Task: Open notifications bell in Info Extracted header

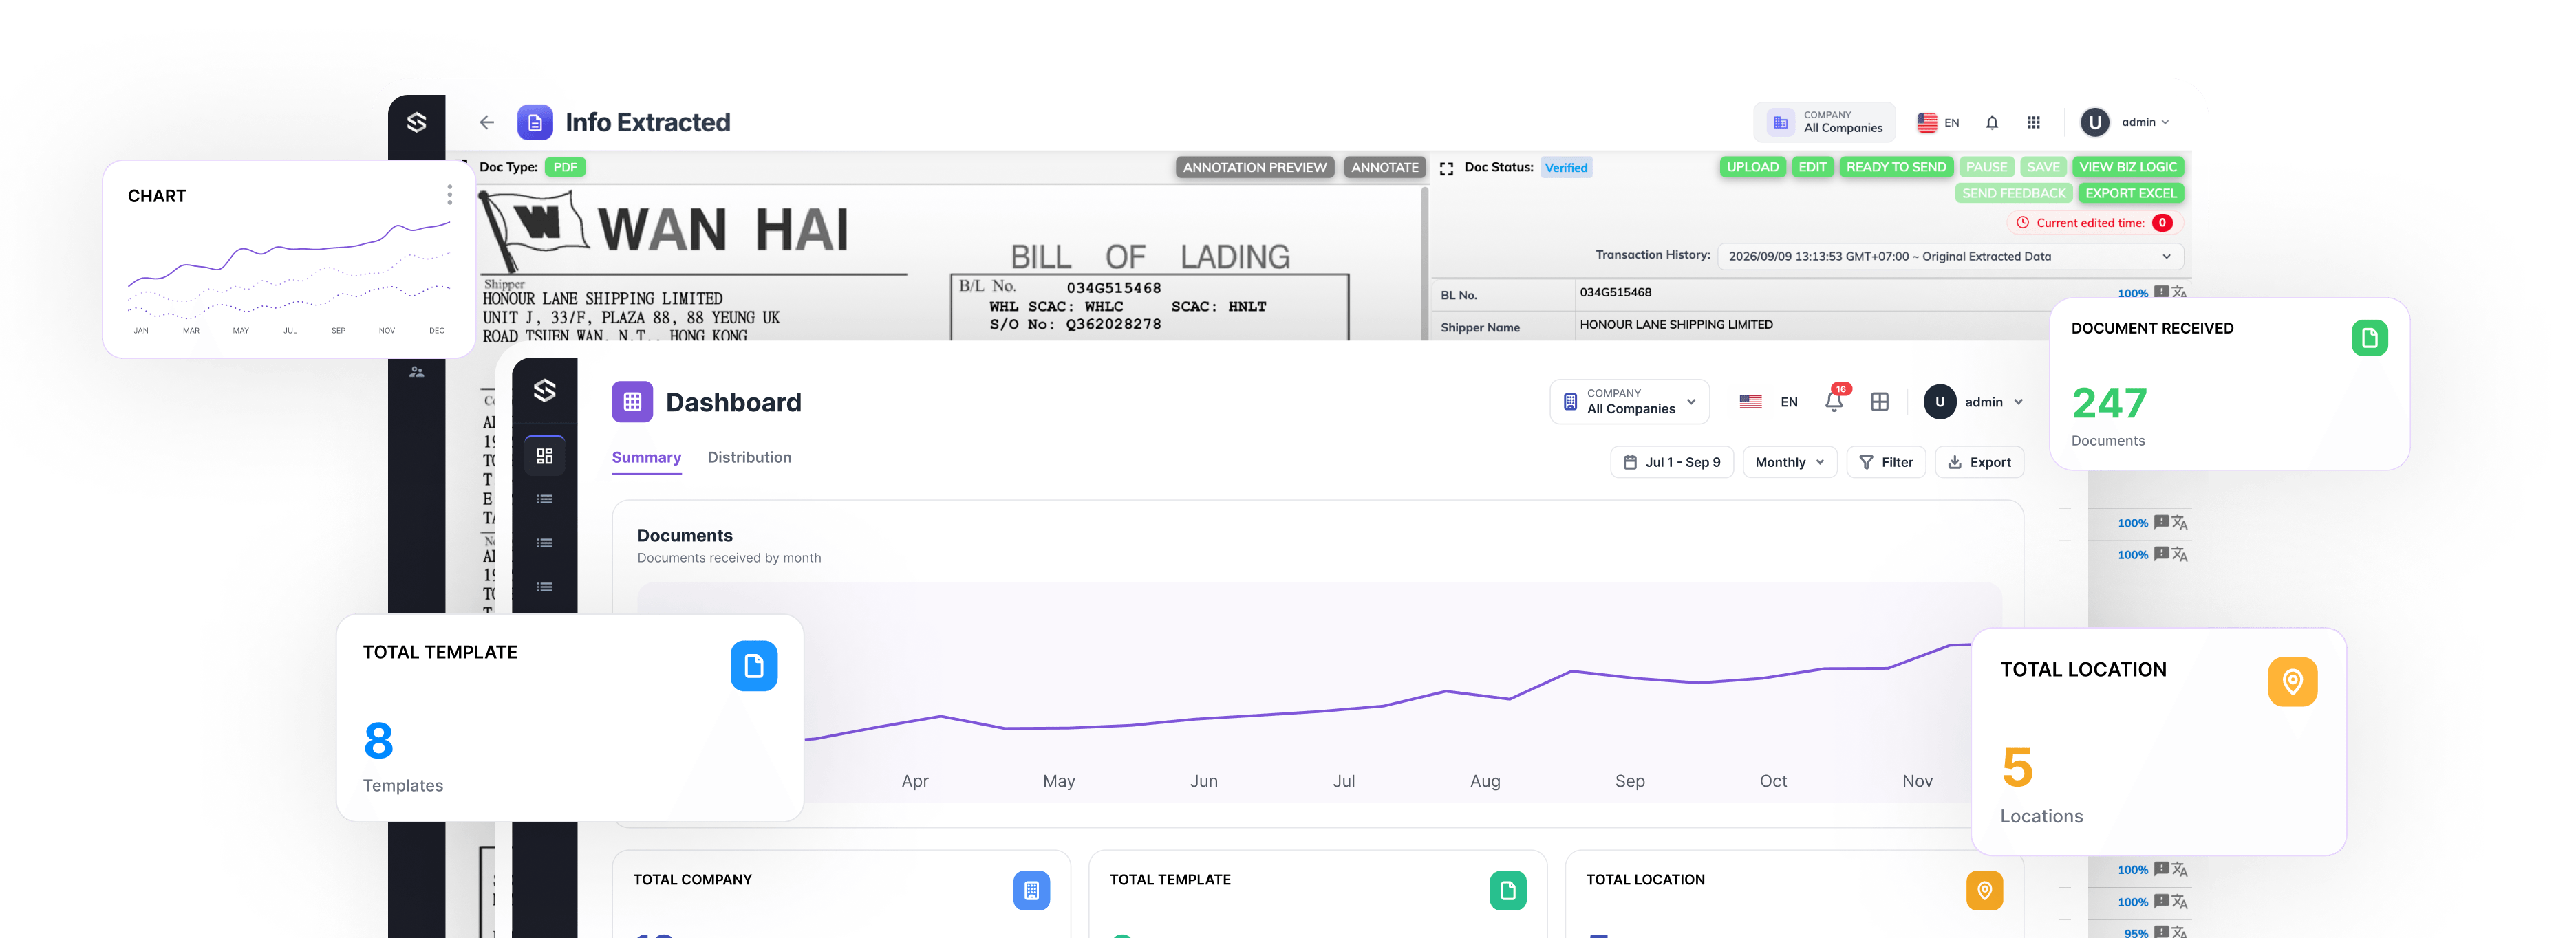Action: (1992, 122)
